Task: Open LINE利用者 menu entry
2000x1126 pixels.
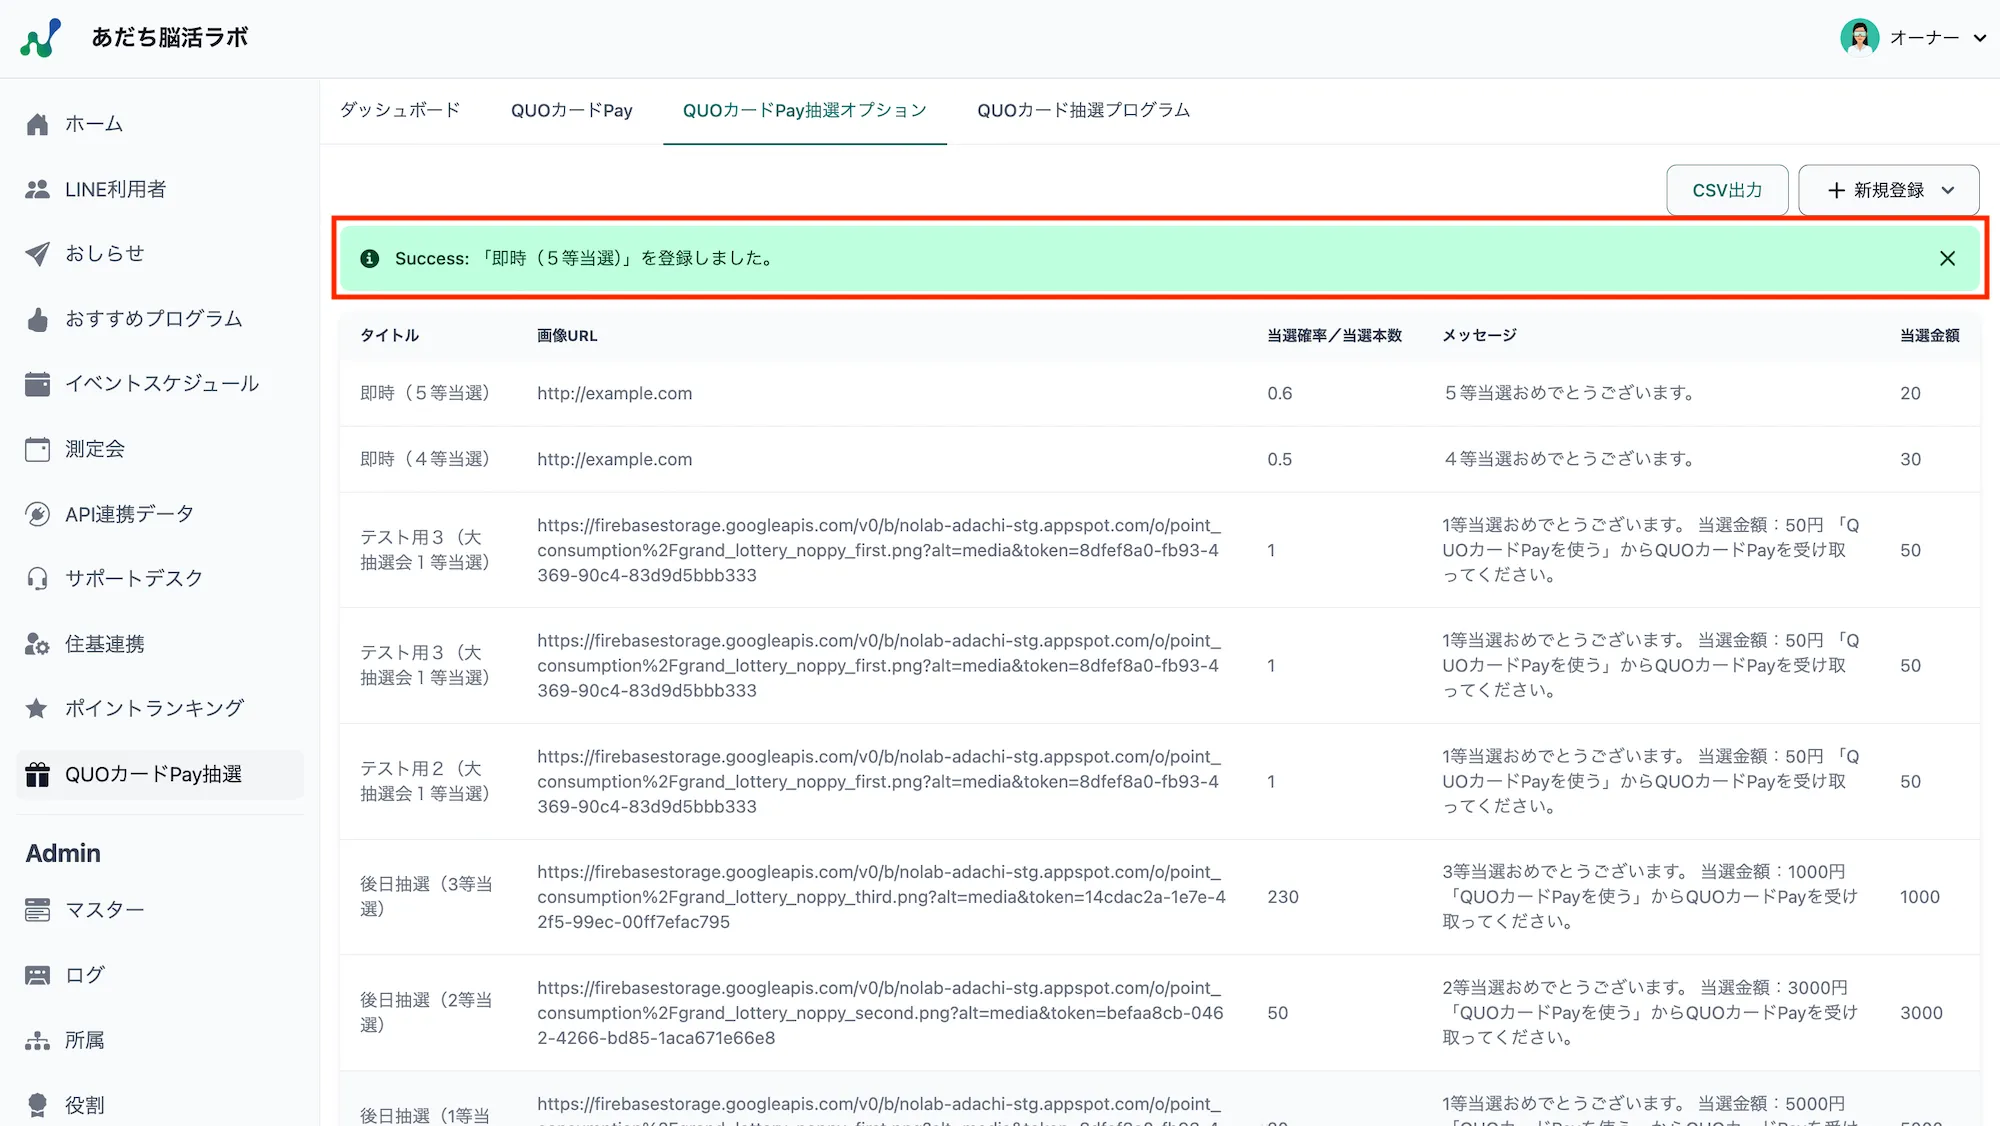Action: (x=160, y=189)
